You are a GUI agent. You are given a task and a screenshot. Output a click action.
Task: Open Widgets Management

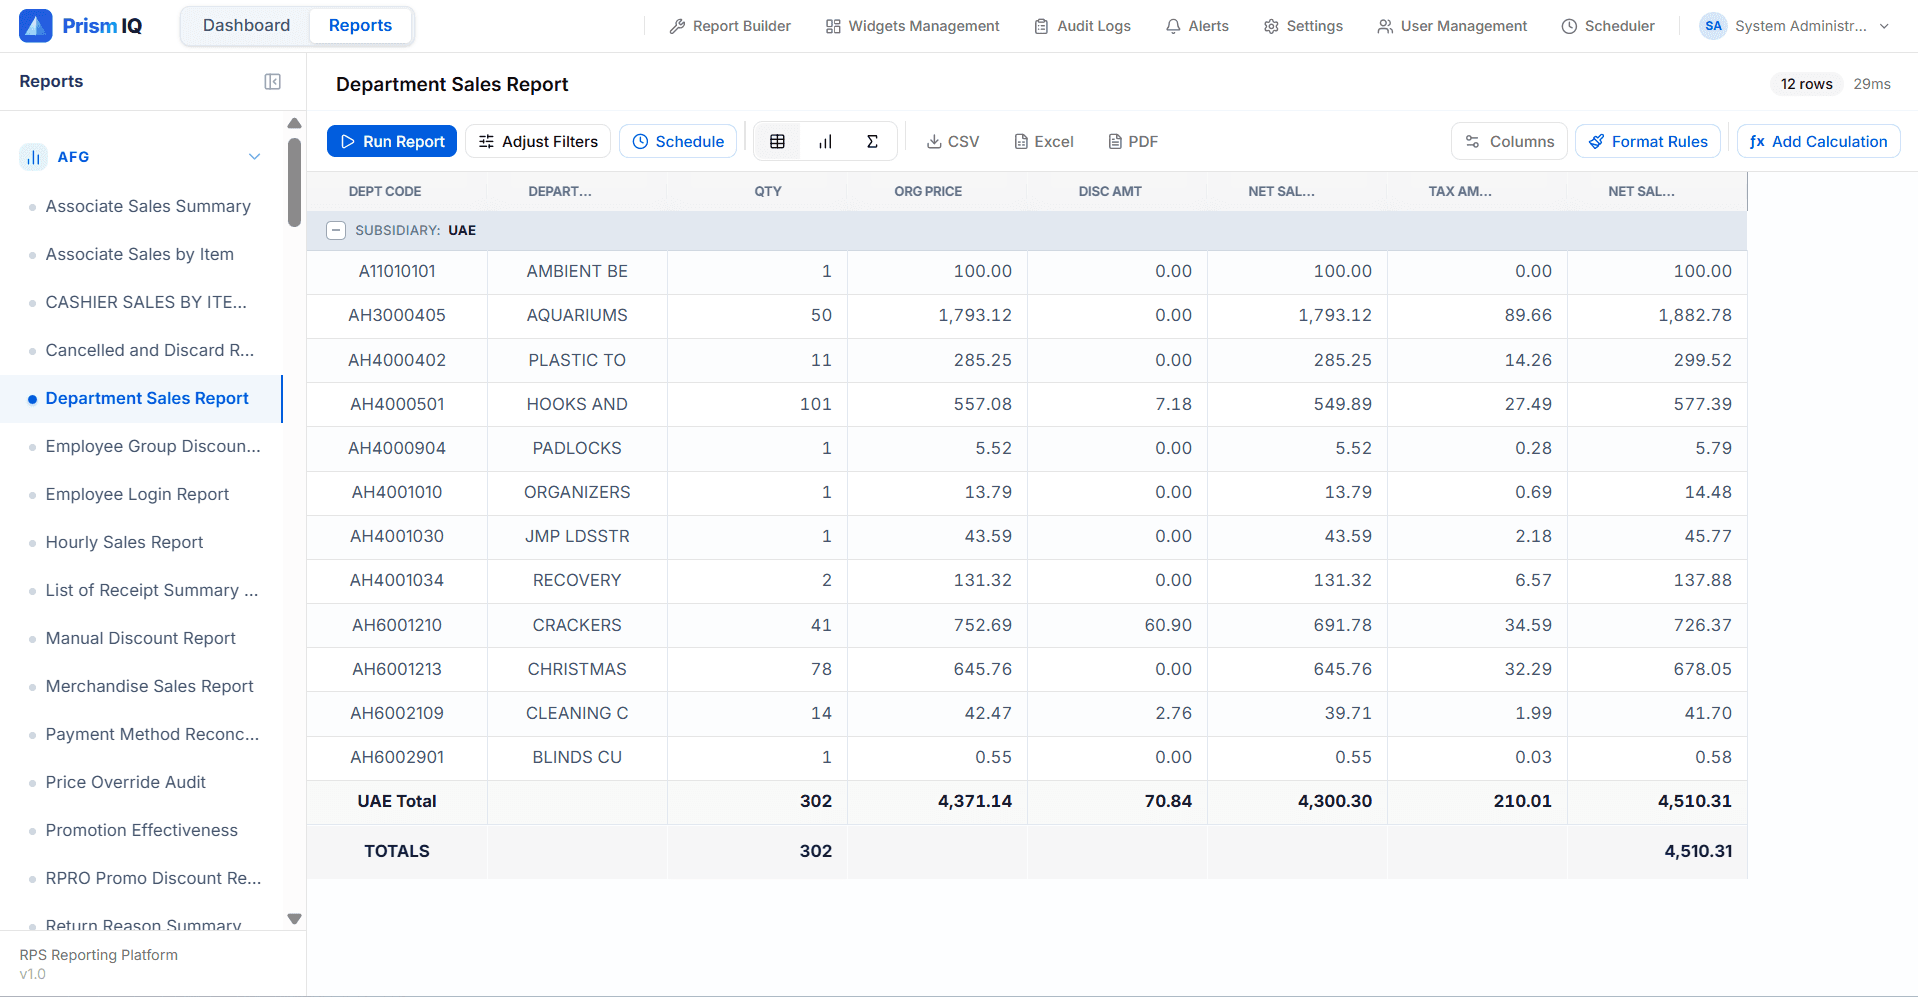point(911,26)
